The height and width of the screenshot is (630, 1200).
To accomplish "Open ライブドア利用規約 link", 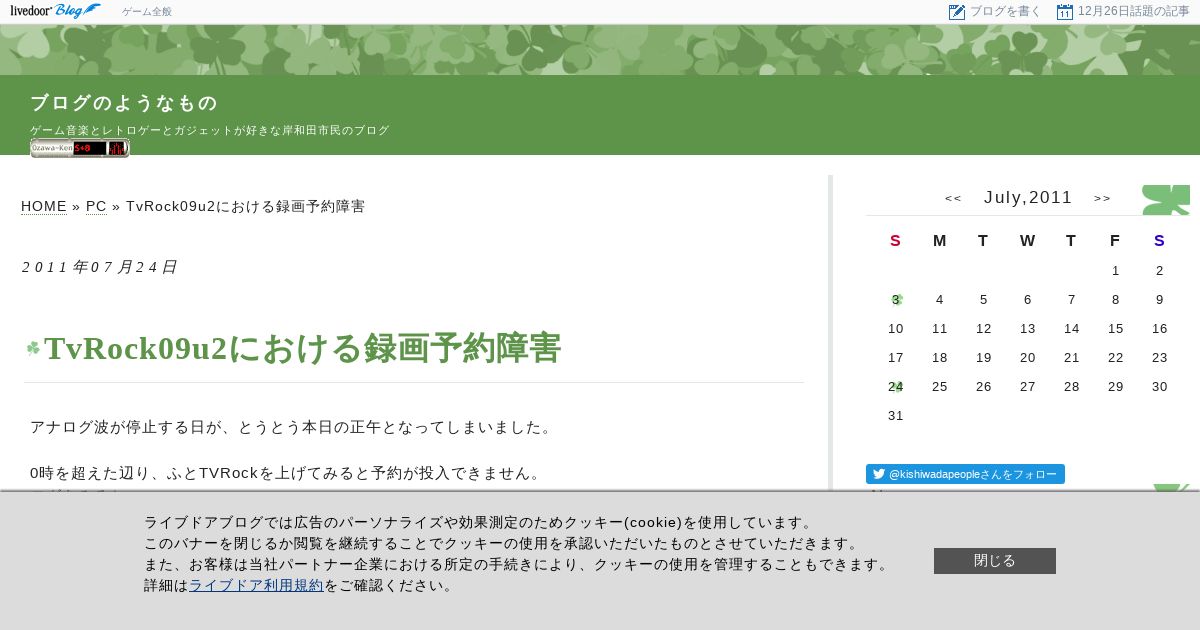I will 256,586.
